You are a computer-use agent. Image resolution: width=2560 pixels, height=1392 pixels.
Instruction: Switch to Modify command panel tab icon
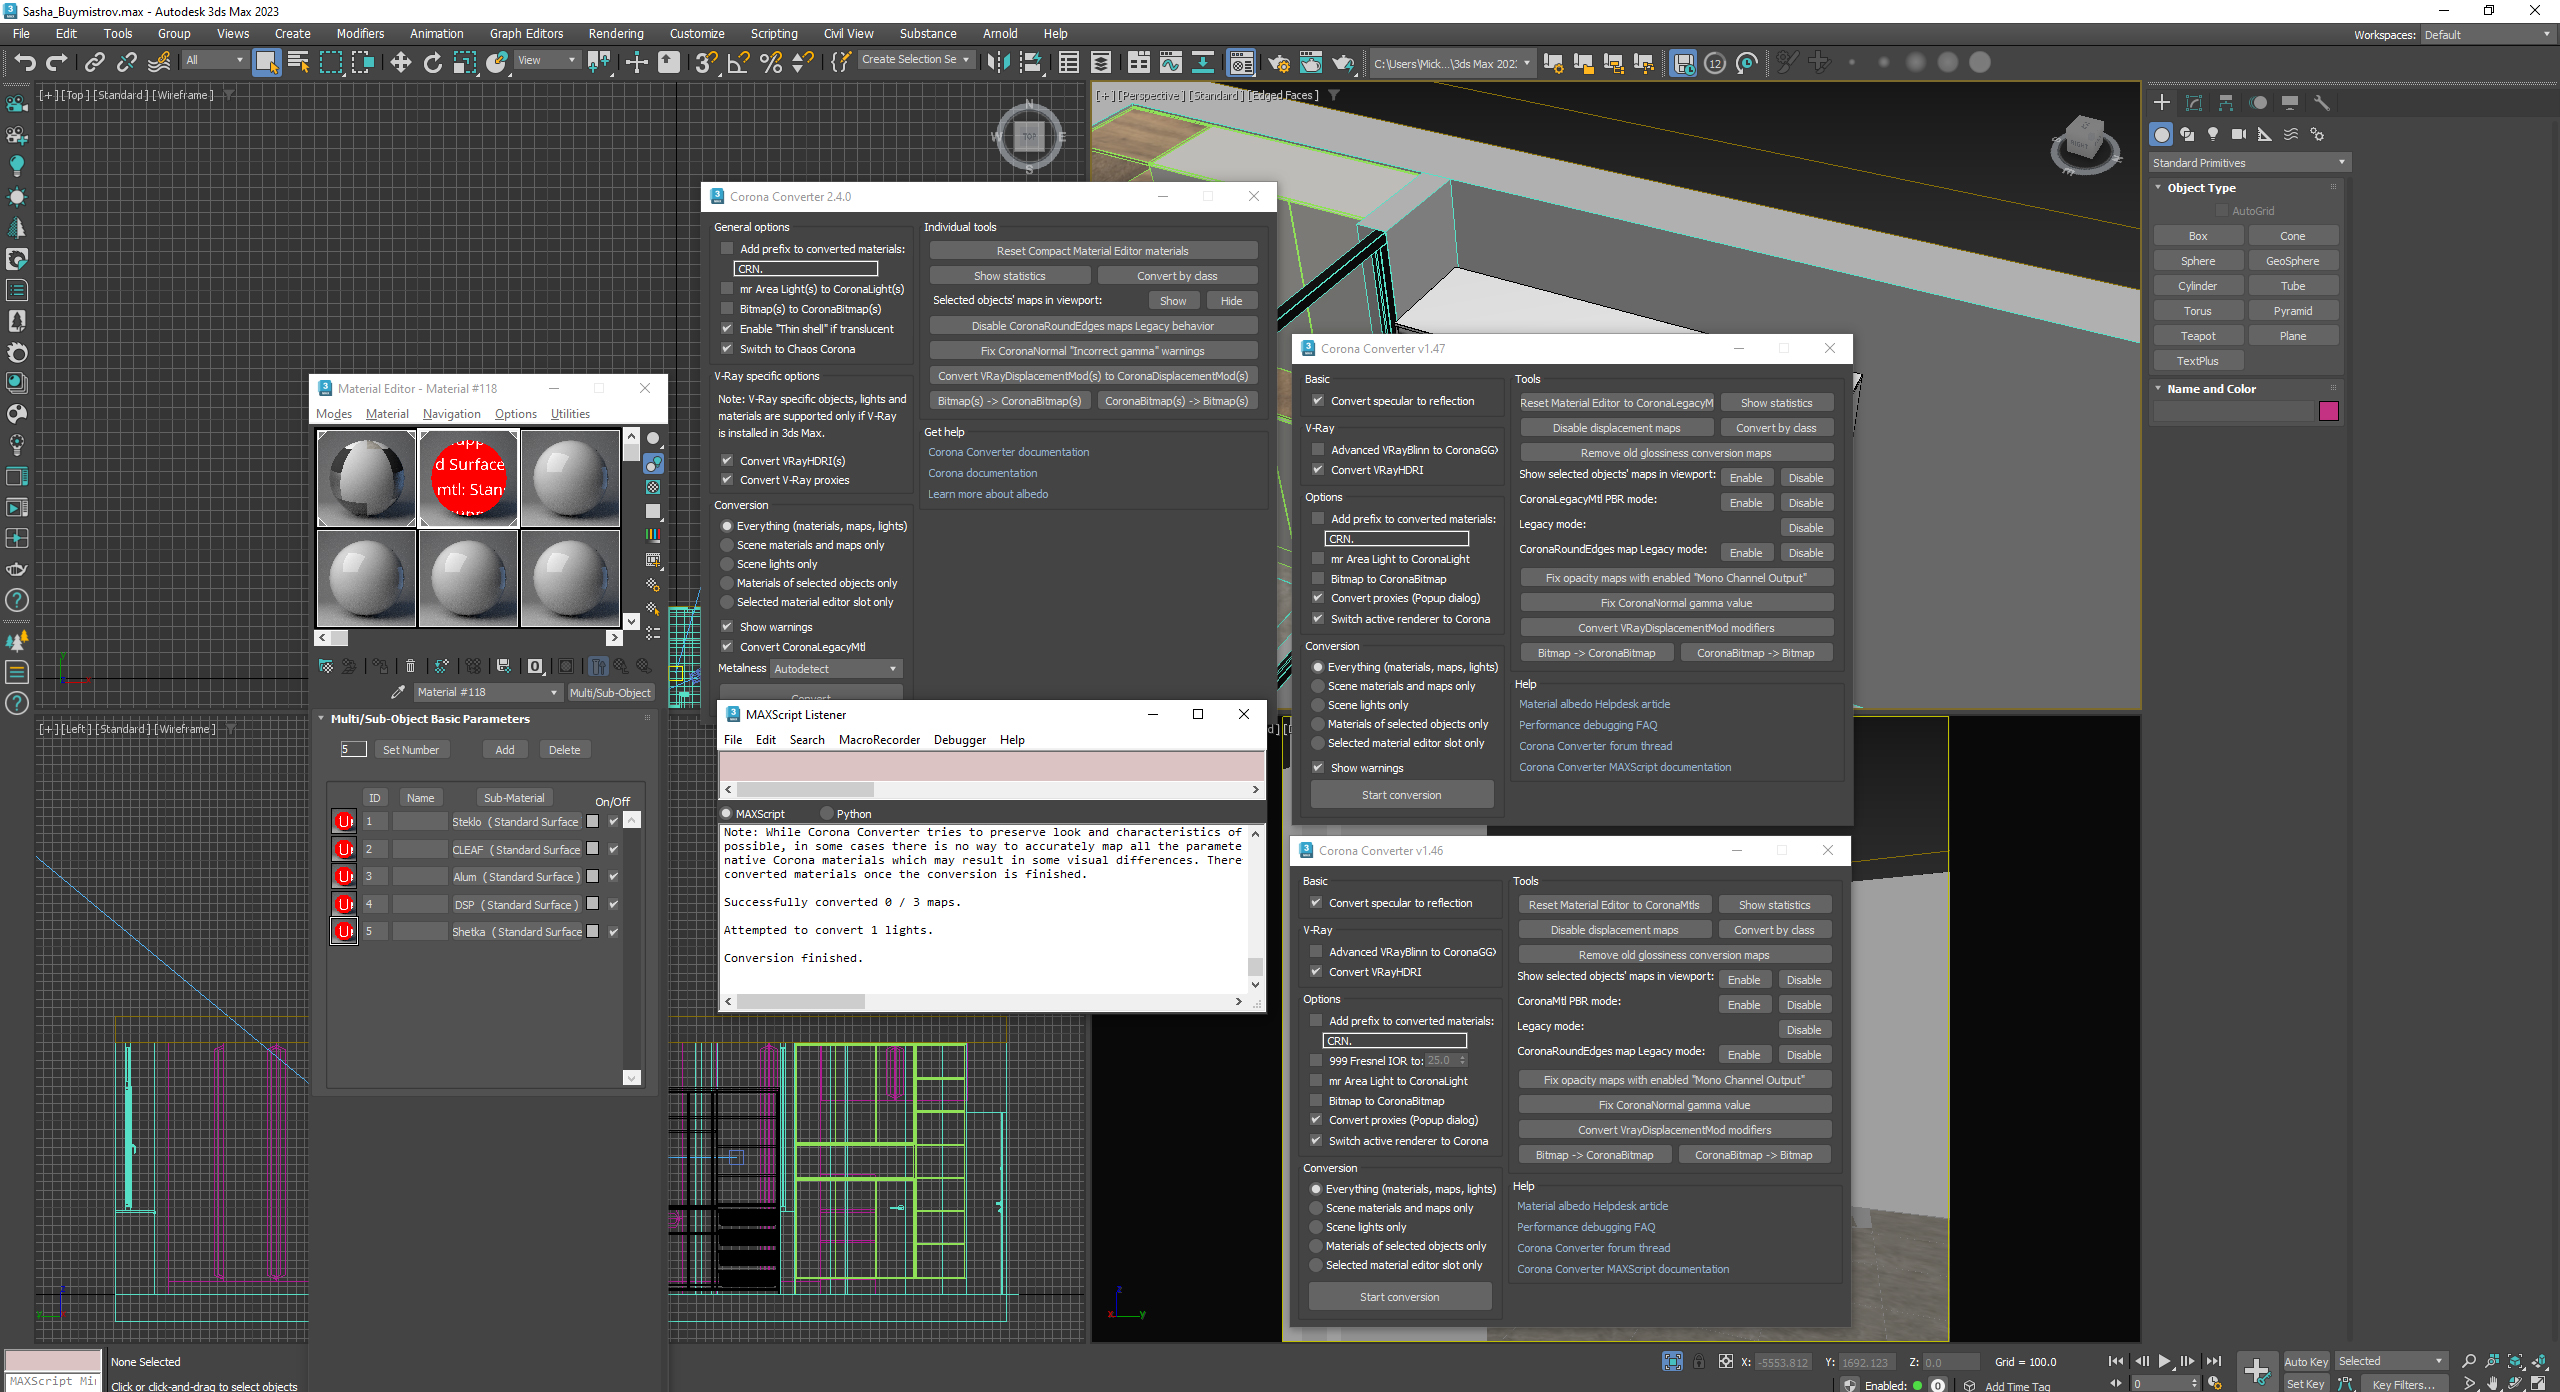point(2194,103)
